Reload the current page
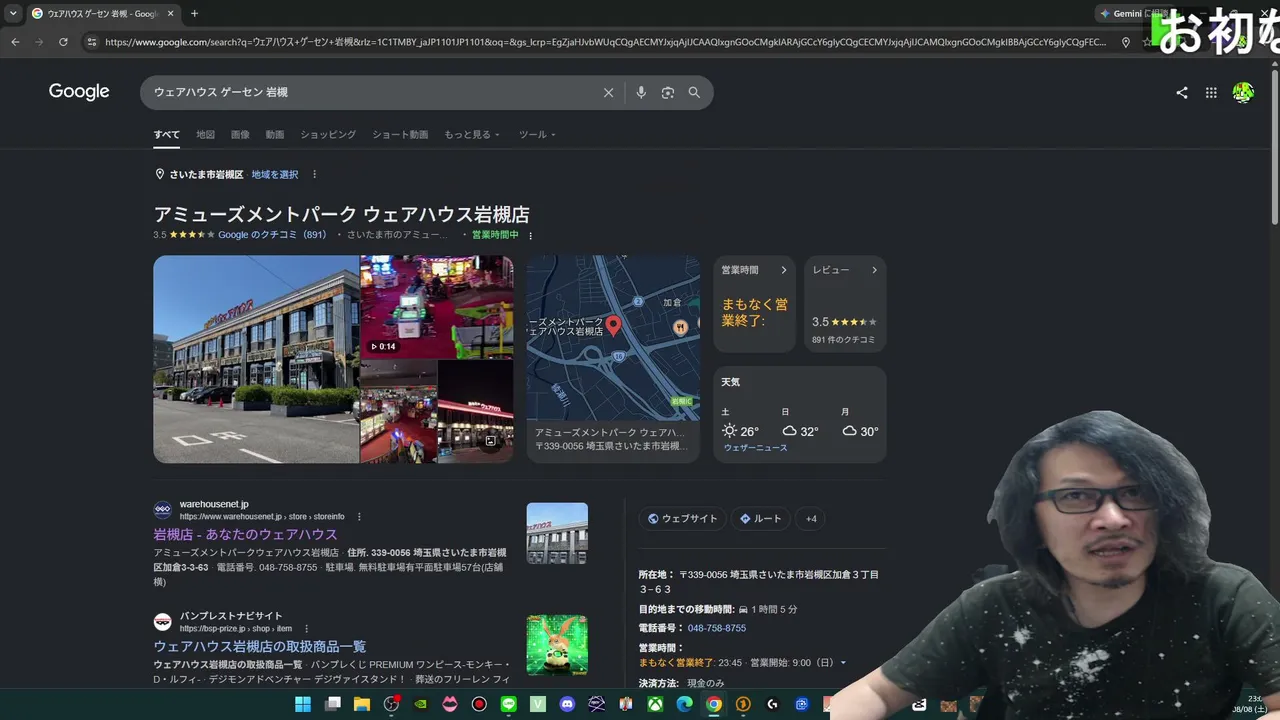 tap(63, 42)
